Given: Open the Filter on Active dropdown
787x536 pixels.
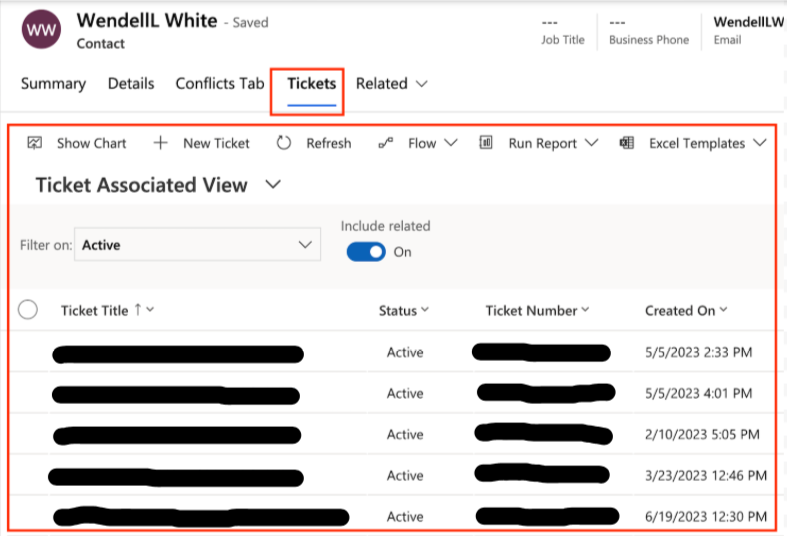Looking at the screenshot, I should [x=197, y=244].
